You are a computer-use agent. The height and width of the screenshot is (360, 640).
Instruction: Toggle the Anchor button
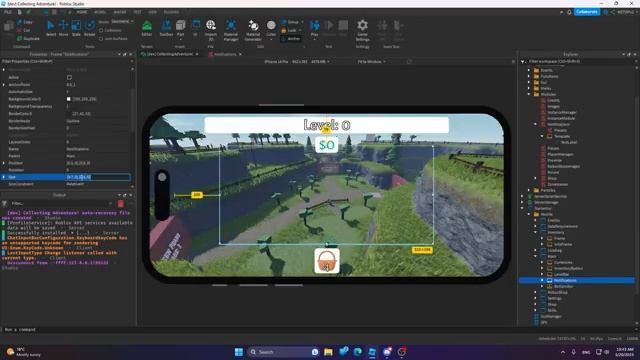[x=291, y=39]
